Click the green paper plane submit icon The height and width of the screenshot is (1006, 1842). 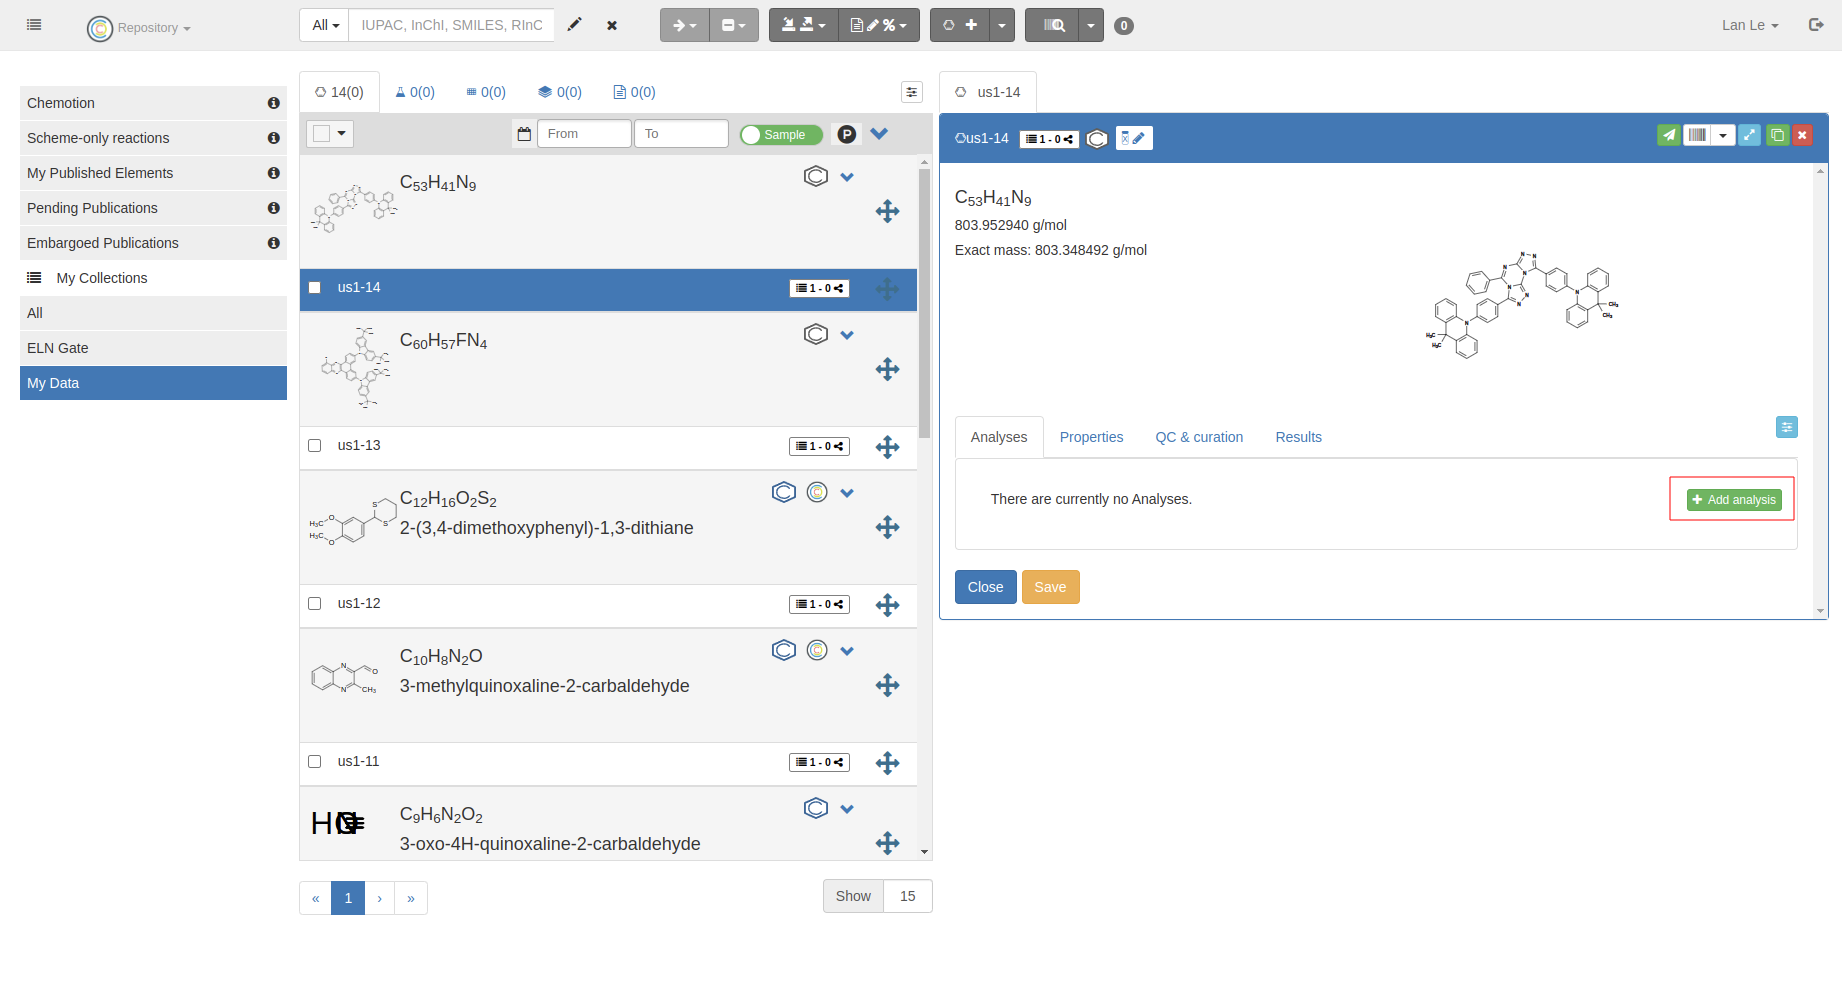click(1668, 135)
